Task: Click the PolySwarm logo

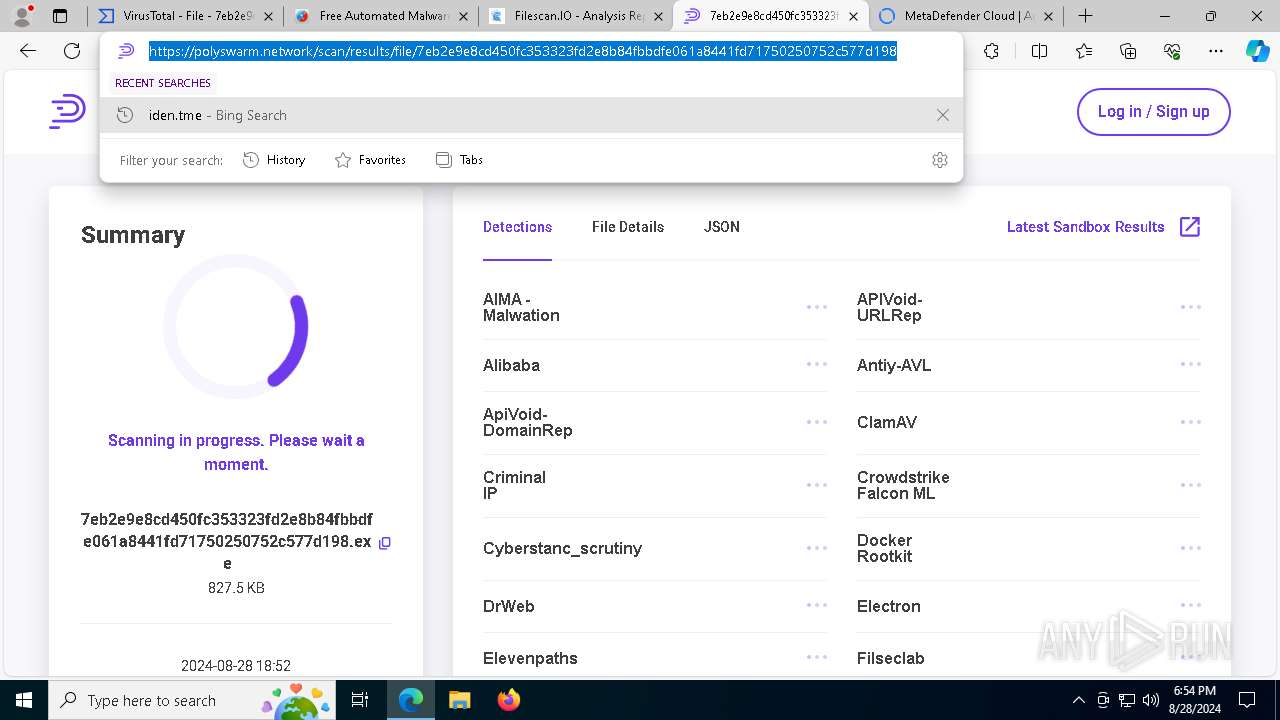Action: pos(67,111)
